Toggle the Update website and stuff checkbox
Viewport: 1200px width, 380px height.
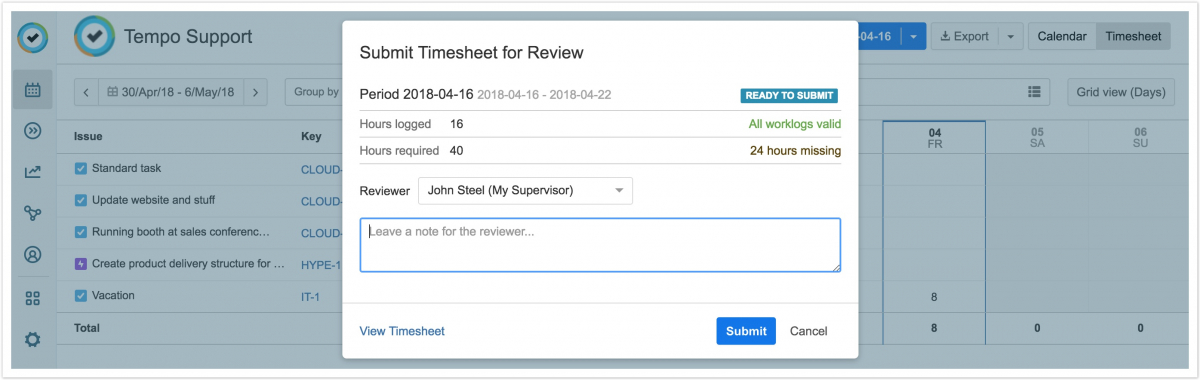(x=81, y=200)
